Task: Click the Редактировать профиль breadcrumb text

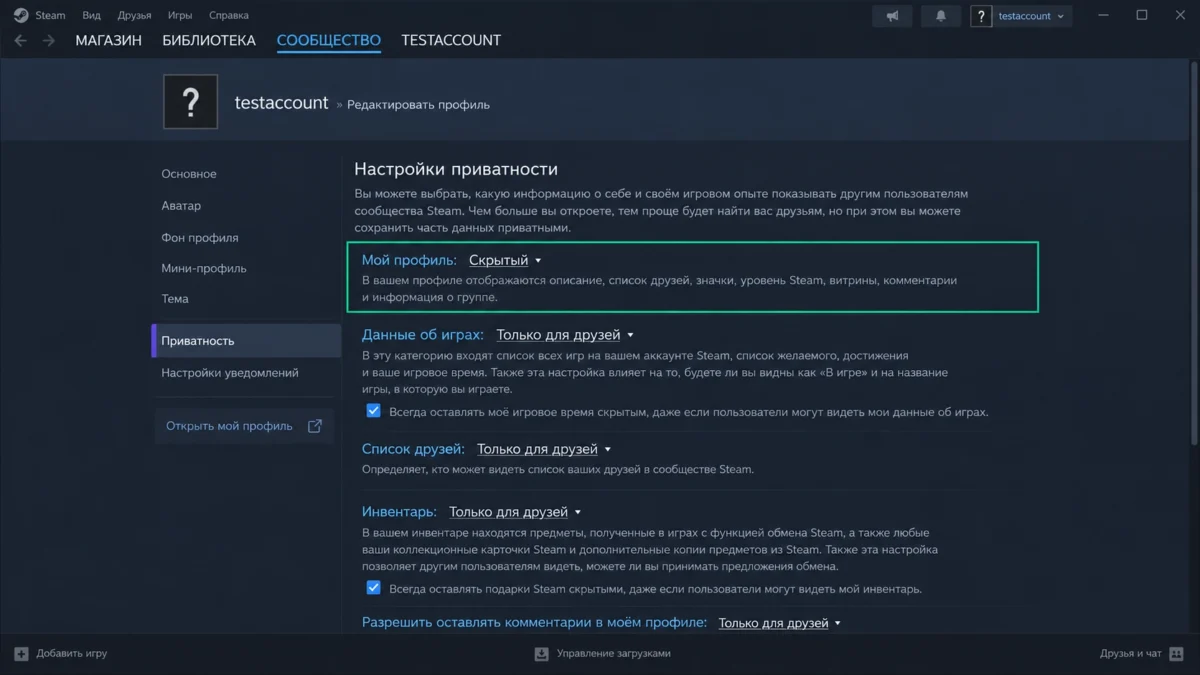Action: click(x=418, y=105)
